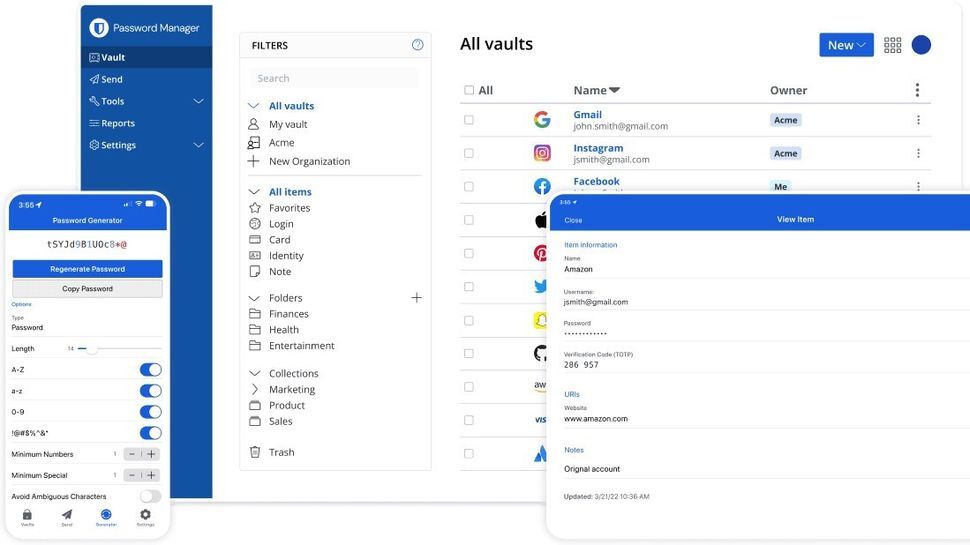Tick the Instagram row checkbox
This screenshot has width=970, height=545.
coord(469,153)
